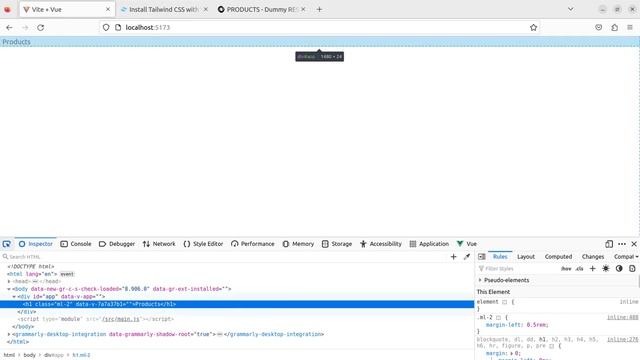Open the Memory panel
The width and height of the screenshot is (640, 360).
point(298,244)
